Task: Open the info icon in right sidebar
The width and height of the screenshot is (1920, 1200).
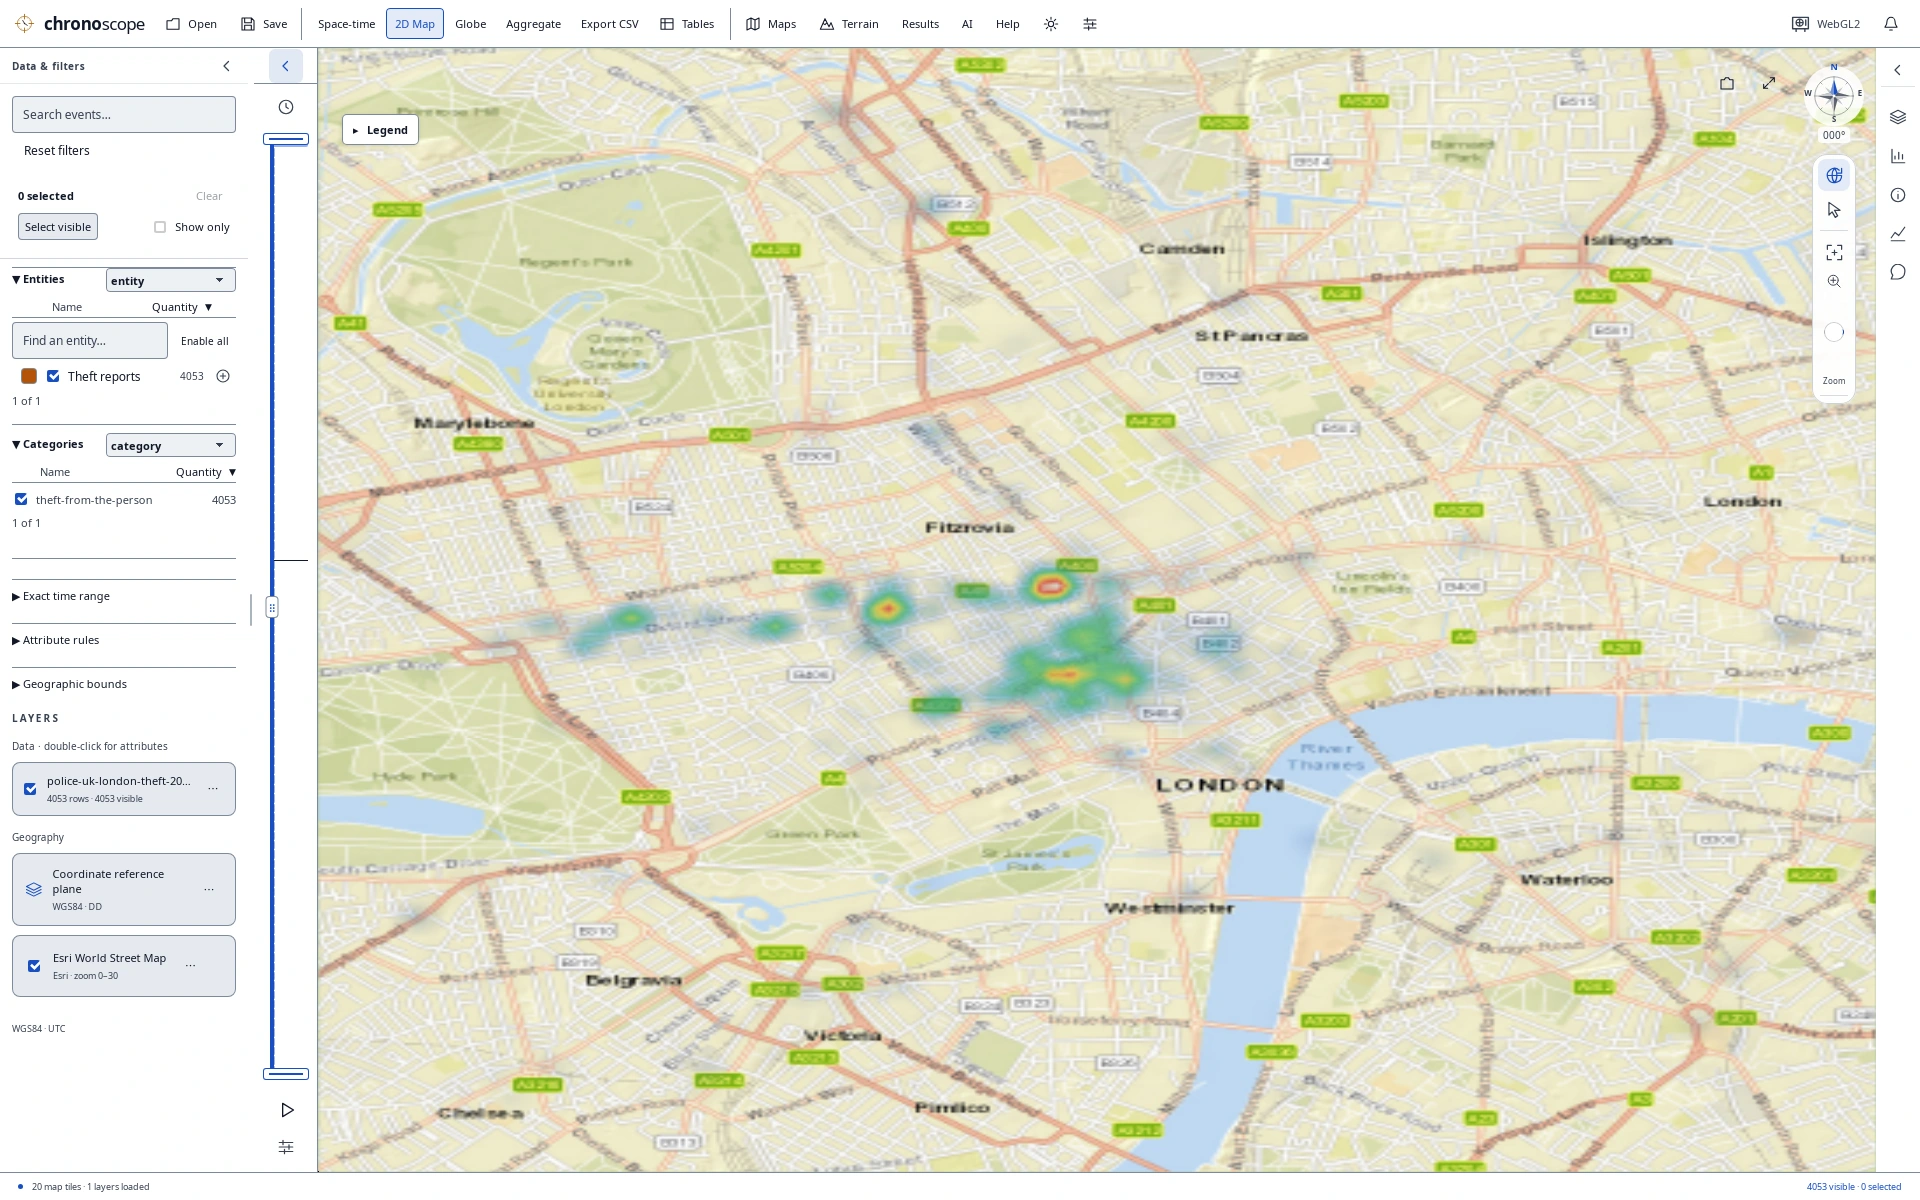Action: pyautogui.click(x=1898, y=195)
